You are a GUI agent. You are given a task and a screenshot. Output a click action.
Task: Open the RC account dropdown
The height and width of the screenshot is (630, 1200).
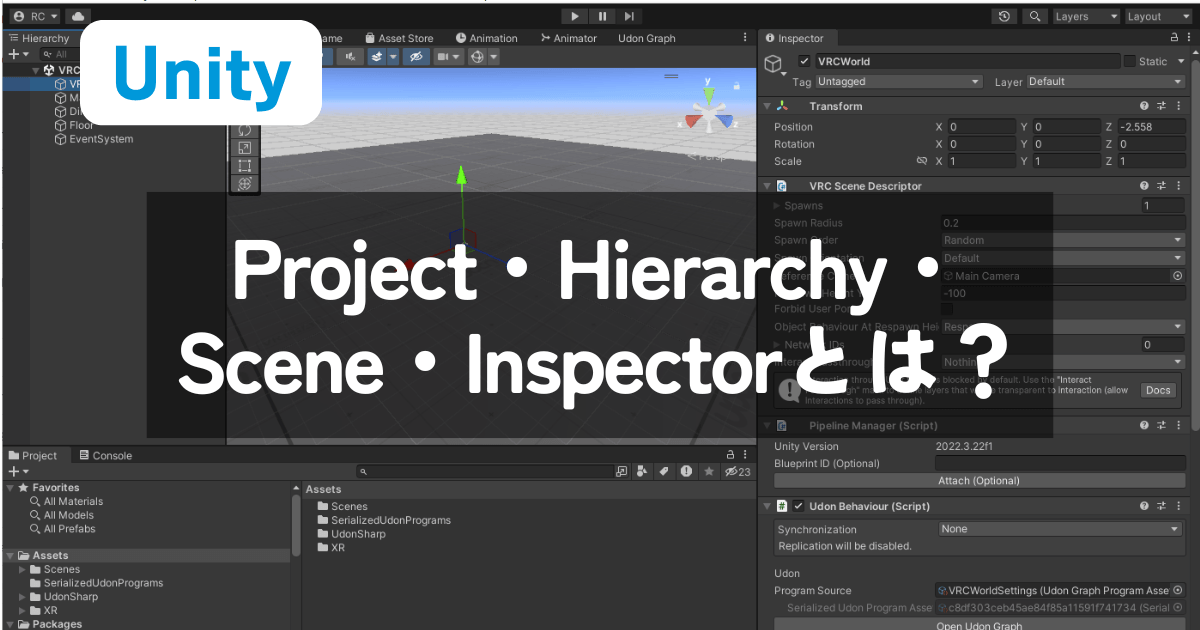[36, 16]
